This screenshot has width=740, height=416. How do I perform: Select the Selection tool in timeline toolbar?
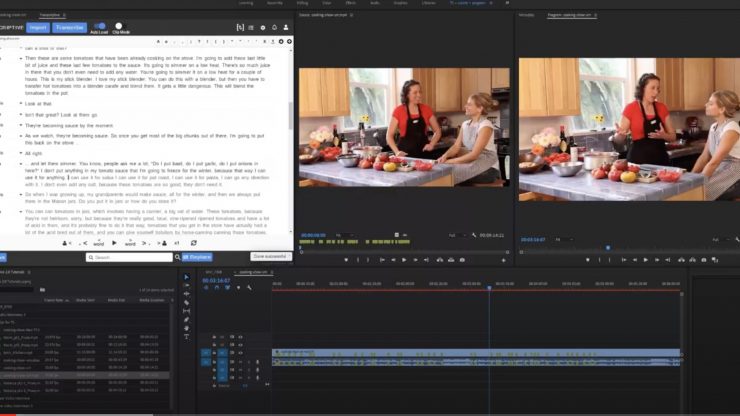click(186, 277)
